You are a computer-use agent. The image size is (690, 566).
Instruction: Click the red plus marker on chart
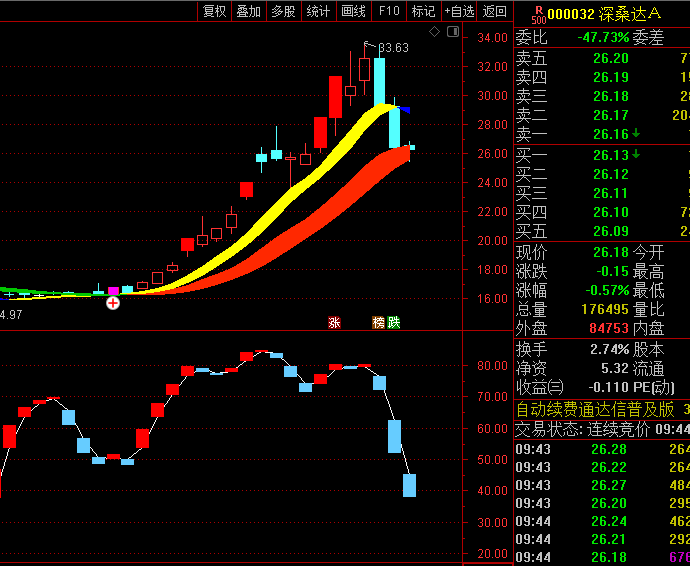point(113,303)
